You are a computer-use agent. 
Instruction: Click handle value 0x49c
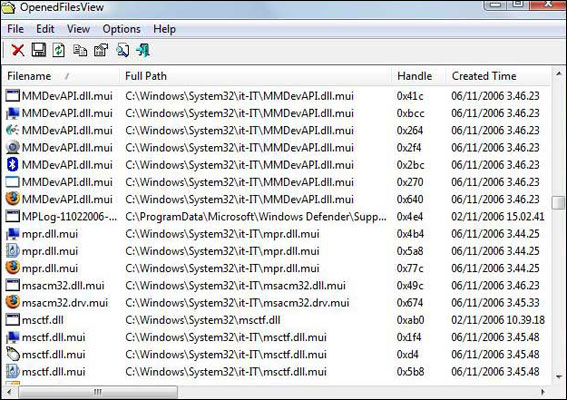point(410,286)
